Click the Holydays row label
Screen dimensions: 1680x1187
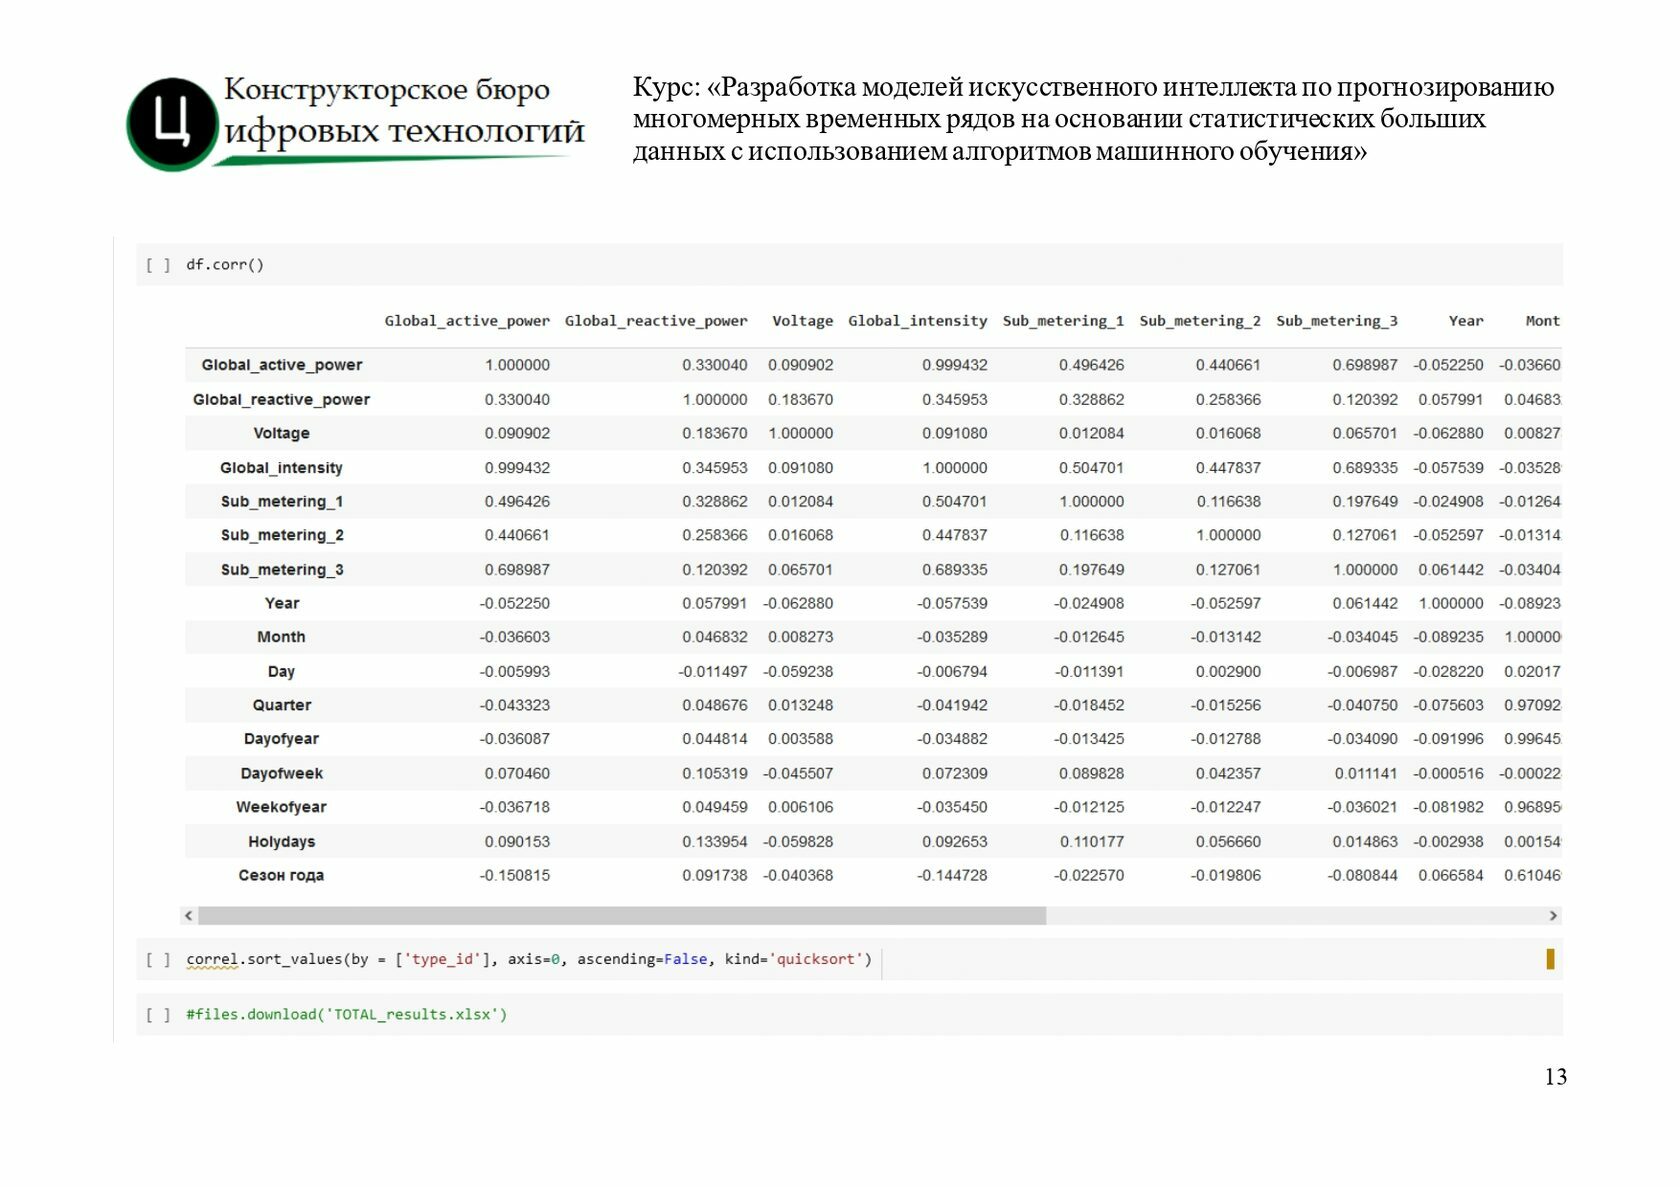click(x=282, y=842)
